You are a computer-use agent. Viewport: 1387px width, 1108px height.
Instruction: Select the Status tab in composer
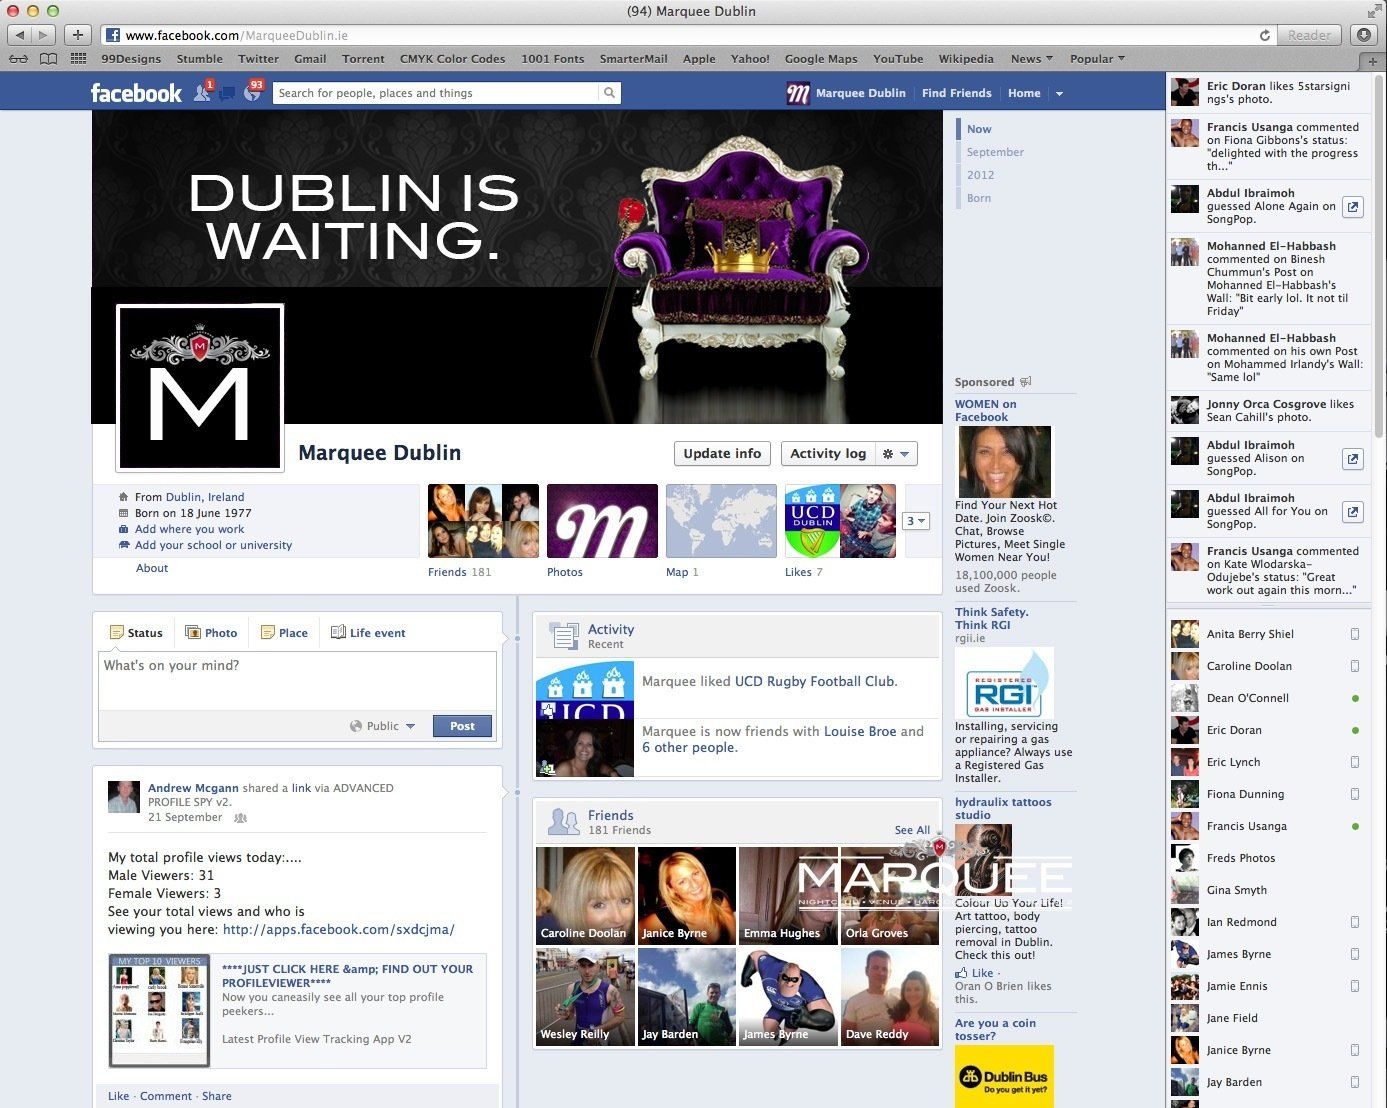pyautogui.click(x=136, y=633)
